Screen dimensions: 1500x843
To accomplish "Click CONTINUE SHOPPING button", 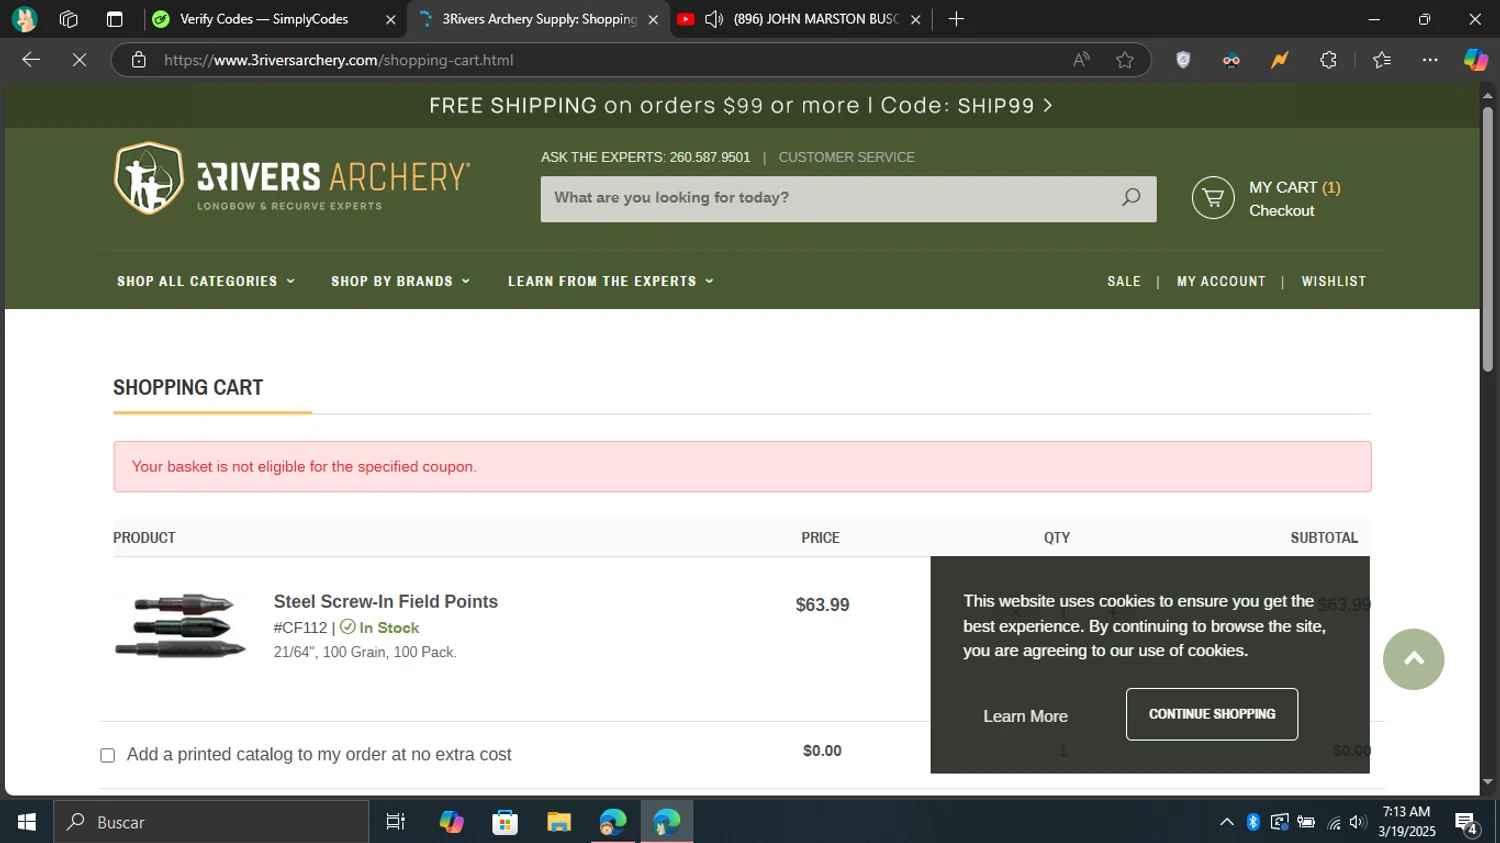I will [x=1212, y=714].
